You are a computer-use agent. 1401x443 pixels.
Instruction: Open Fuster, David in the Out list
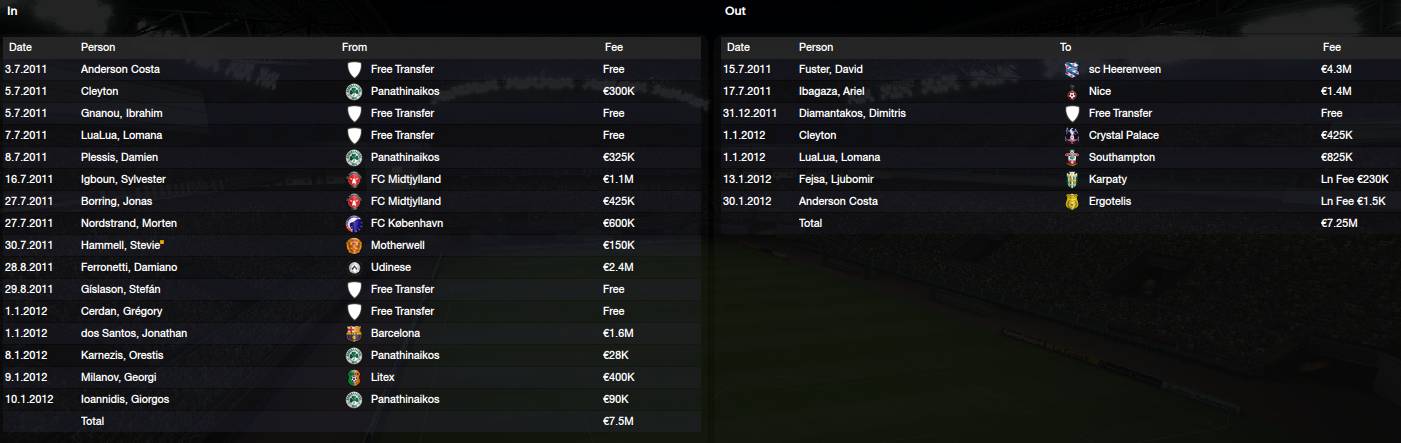831,69
